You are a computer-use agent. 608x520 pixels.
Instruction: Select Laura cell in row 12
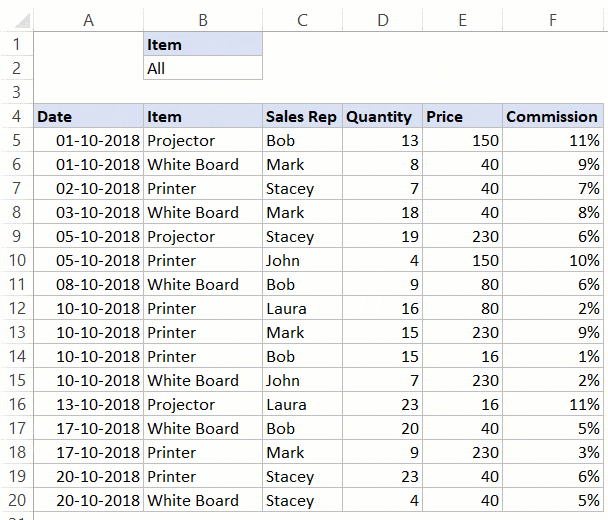pyautogui.click(x=302, y=308)
